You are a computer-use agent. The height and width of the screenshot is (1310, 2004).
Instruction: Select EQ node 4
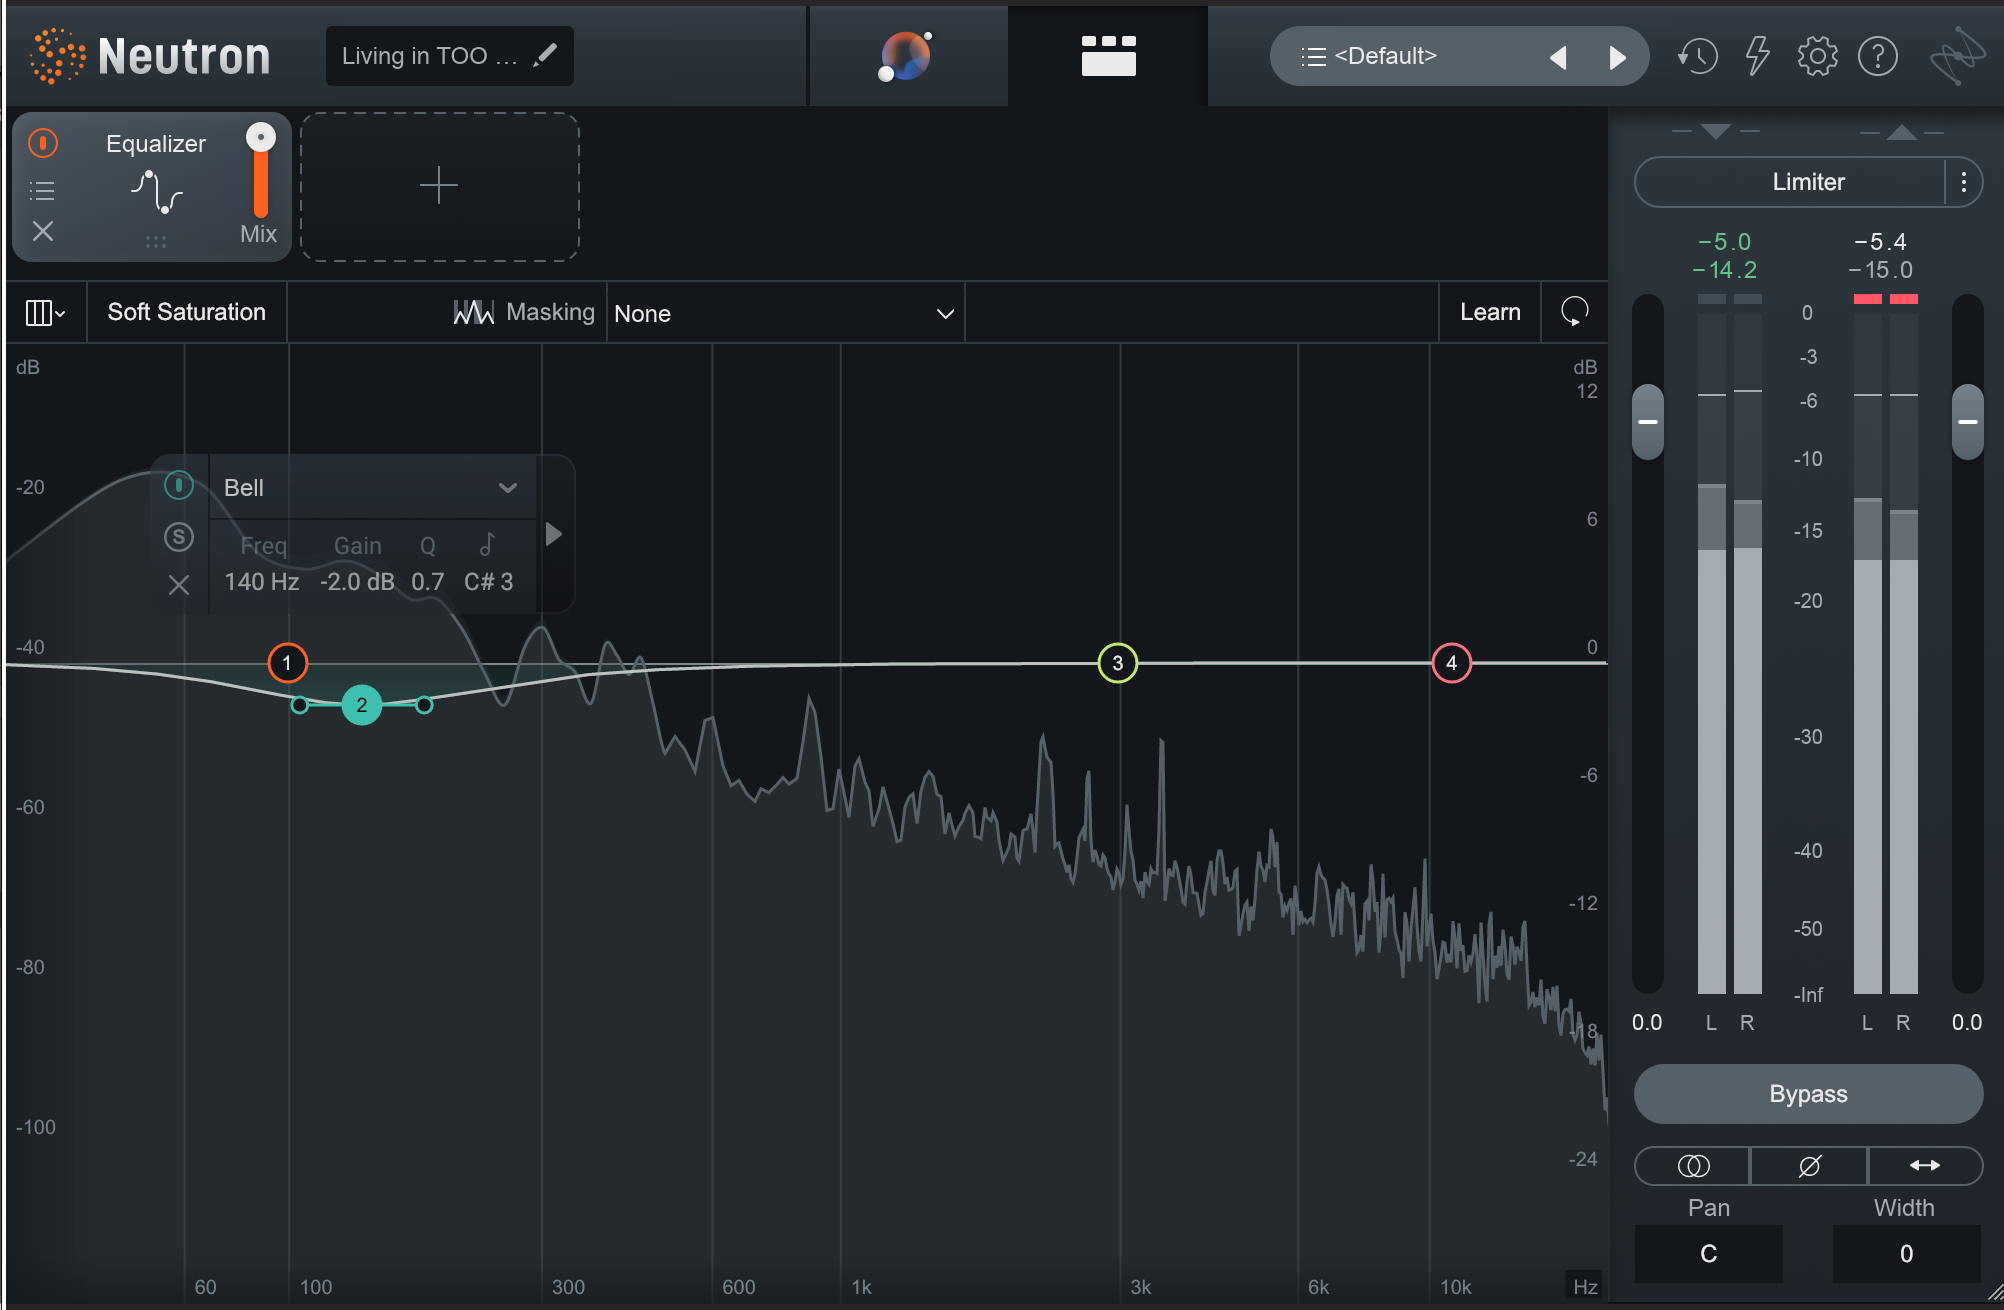pyautogui.click(x=1451, y=663)
